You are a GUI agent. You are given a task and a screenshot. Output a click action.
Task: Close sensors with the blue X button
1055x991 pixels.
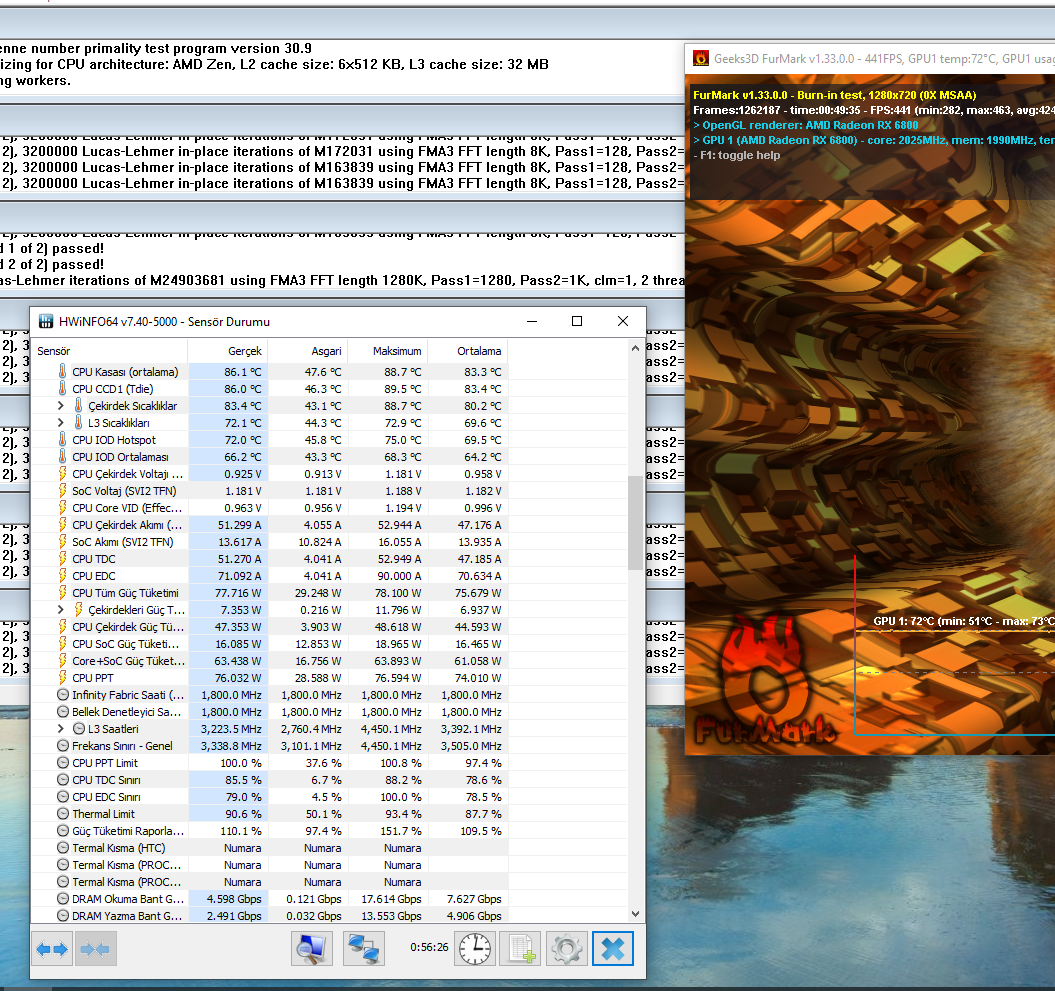click(612, 949)
